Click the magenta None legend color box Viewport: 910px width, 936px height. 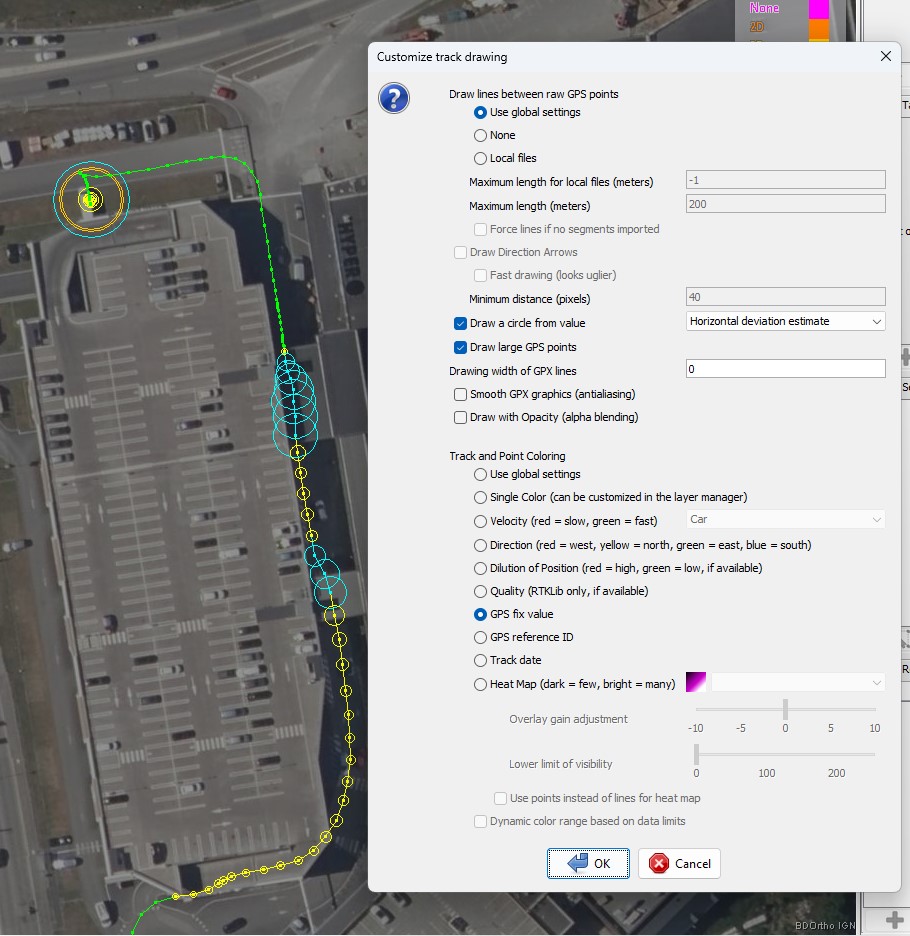(819, 8)
